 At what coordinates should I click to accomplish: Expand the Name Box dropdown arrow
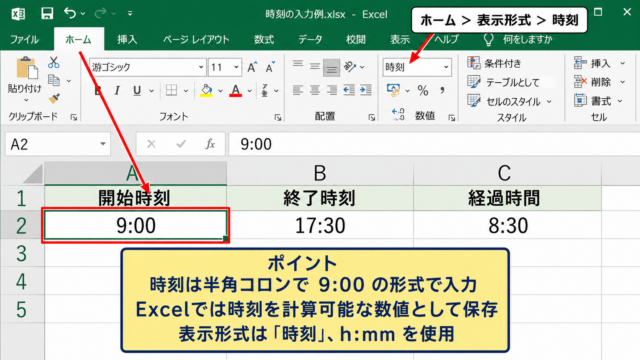point(103,144)
